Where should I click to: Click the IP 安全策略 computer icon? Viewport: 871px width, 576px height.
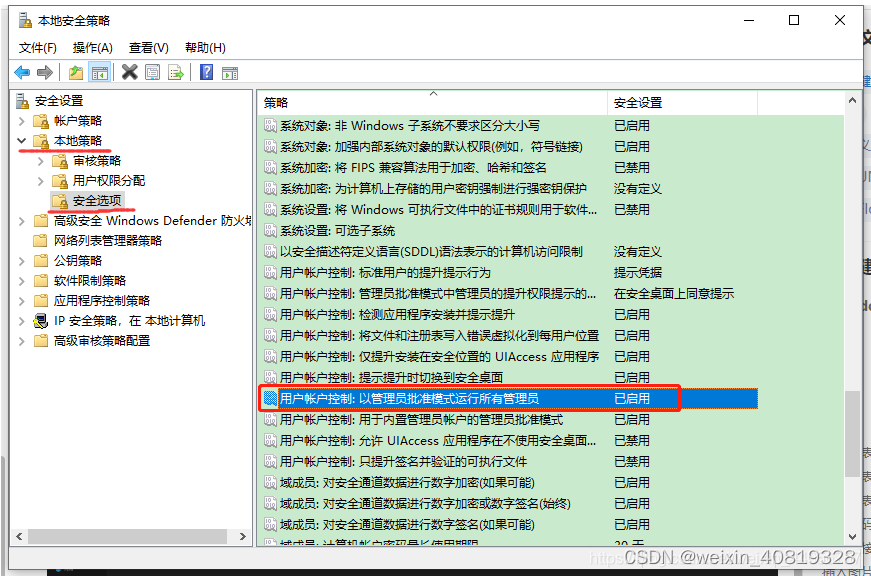41,321
